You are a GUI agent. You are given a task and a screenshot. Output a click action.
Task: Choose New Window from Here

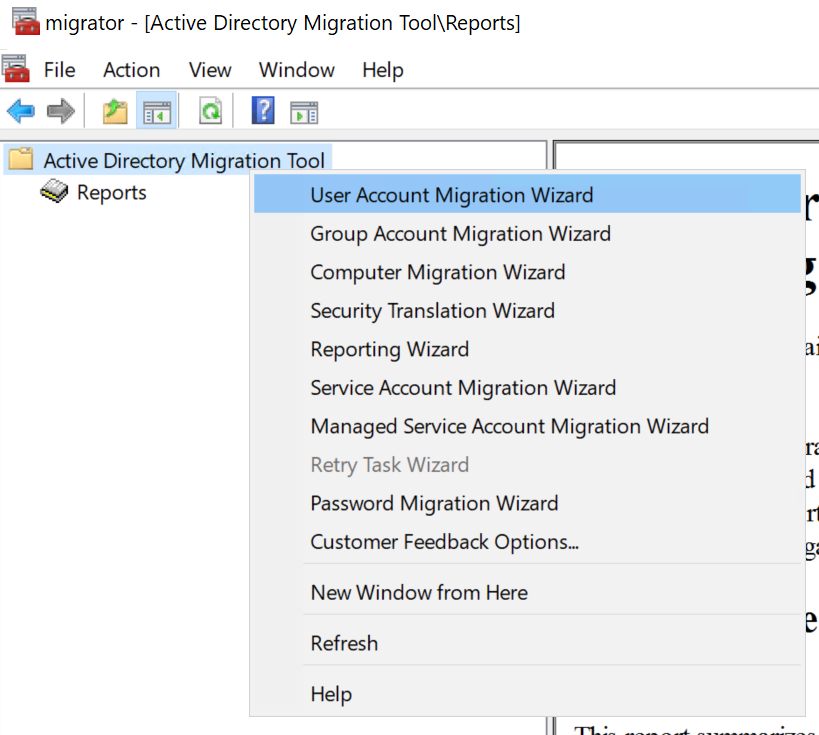pos(527,592)
